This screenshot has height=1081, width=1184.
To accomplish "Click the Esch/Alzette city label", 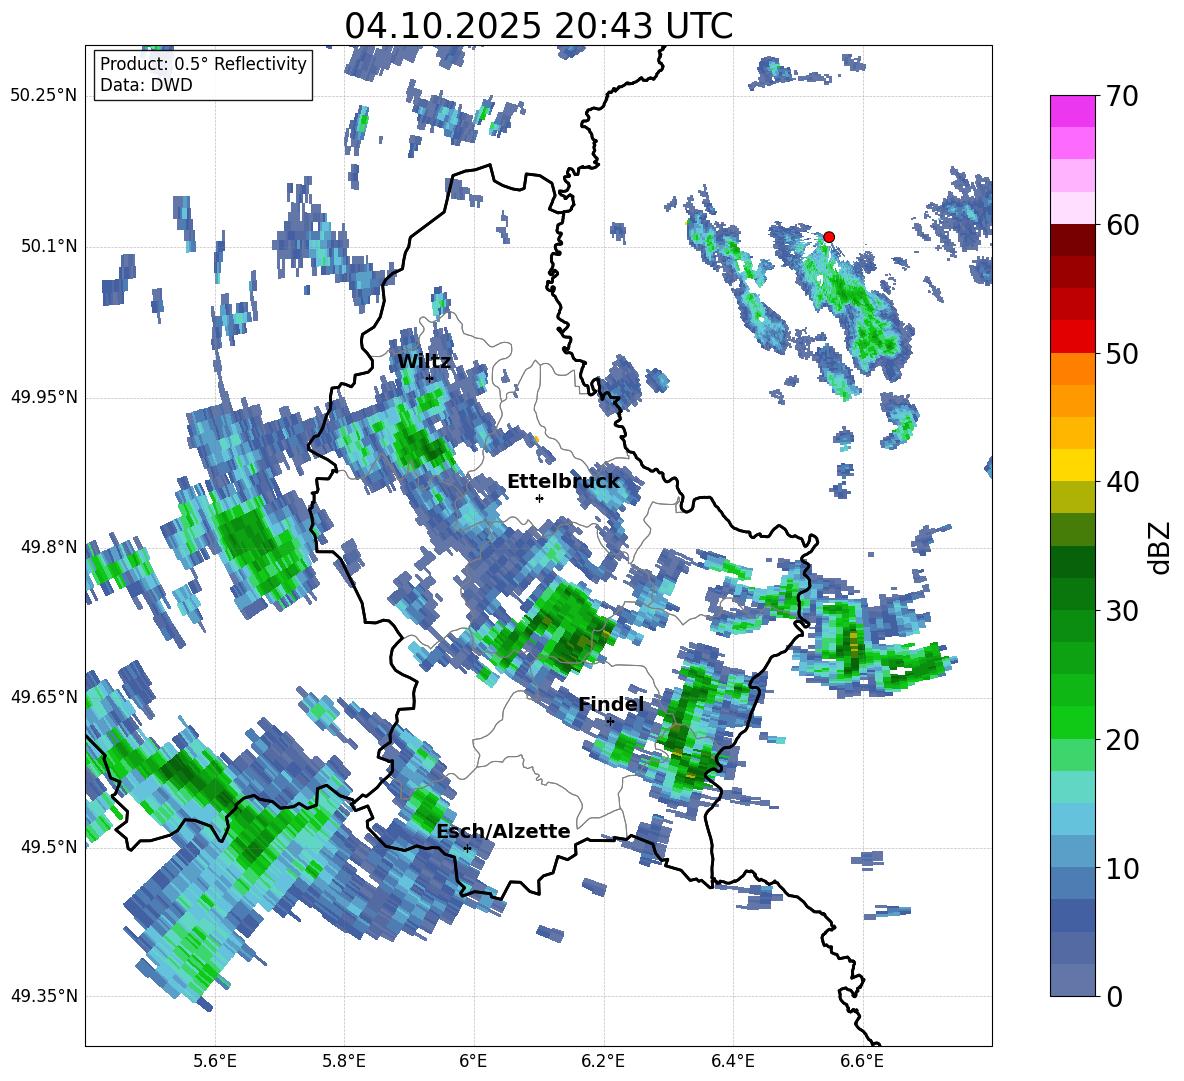I will (503, 832).
